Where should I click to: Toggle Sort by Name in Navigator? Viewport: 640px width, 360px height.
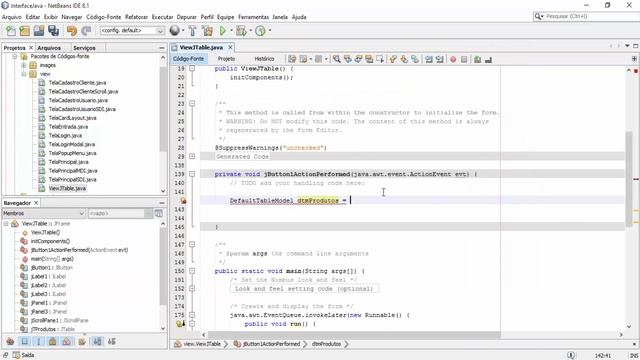point(98,341)
